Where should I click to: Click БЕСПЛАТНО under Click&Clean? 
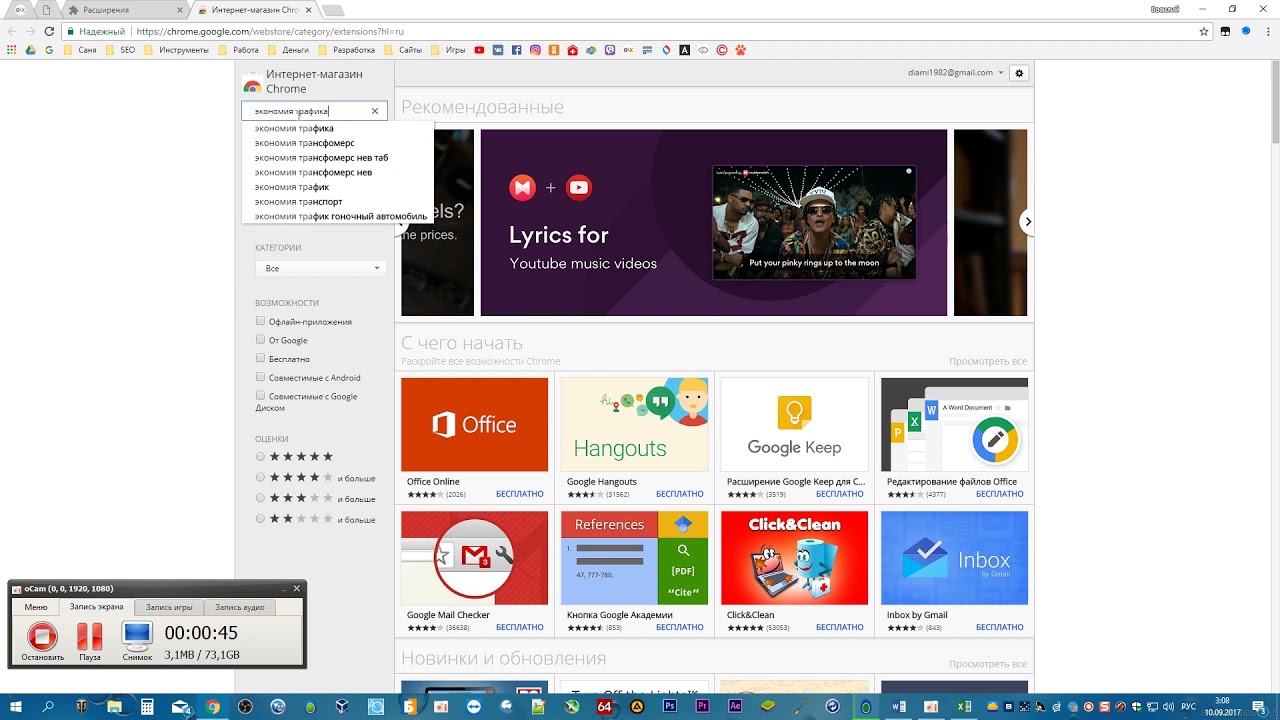coord(840,628)
